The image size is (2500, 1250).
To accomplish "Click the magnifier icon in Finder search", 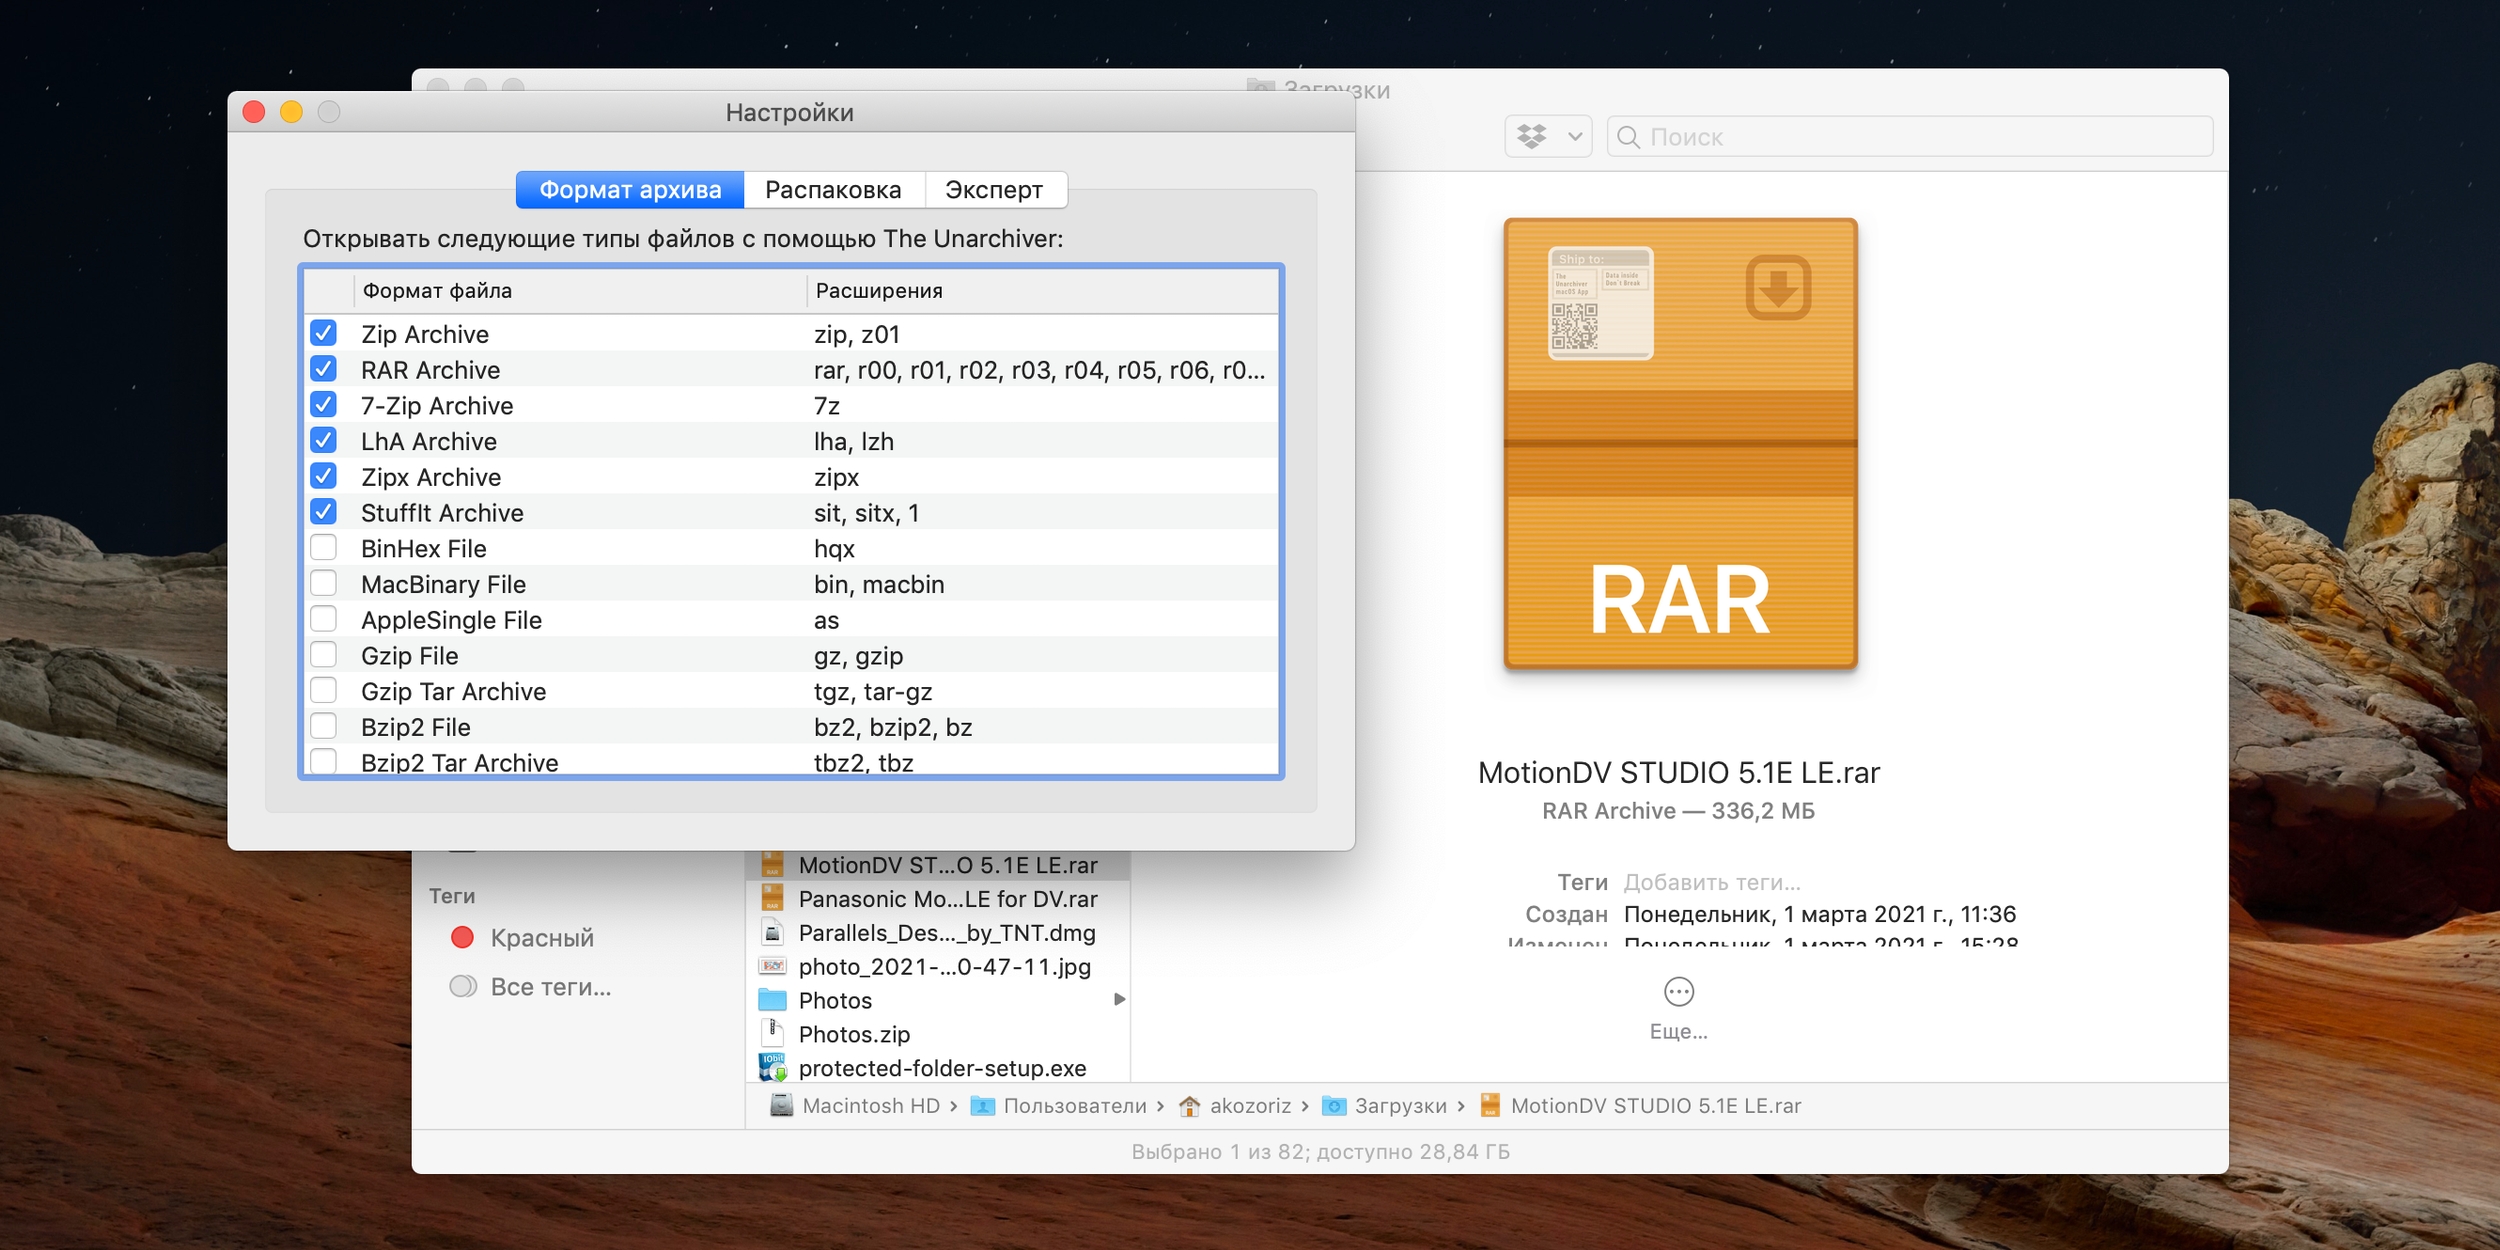I will pos(1628,137).
